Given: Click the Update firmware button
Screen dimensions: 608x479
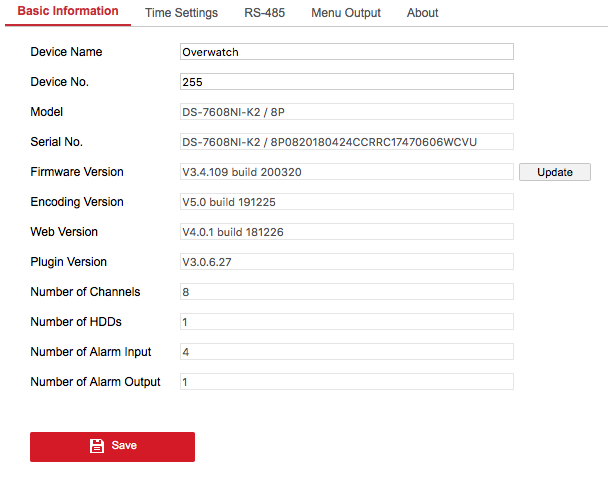Looking at the screenshot, I should pos(555,172).
